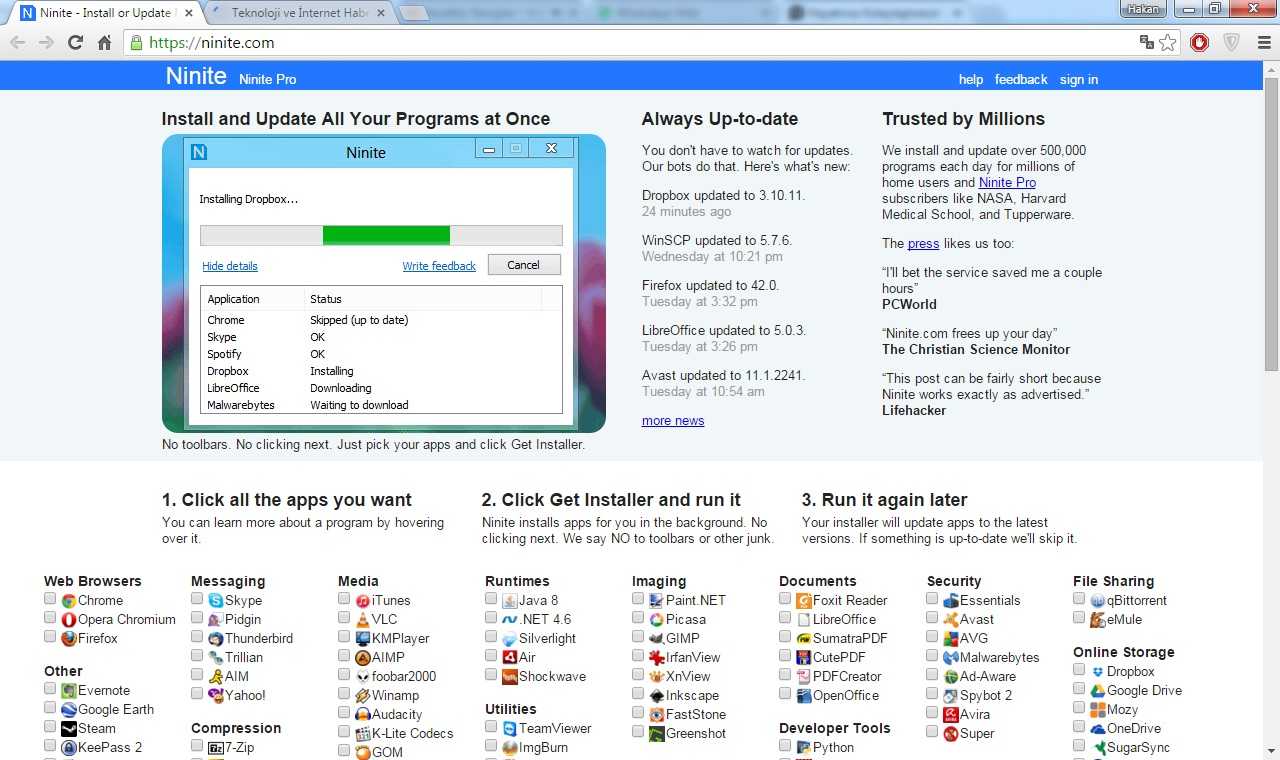The image size is (1280, 760).
Task: Click the Winamp icon
Action: (x=363, y=696)
